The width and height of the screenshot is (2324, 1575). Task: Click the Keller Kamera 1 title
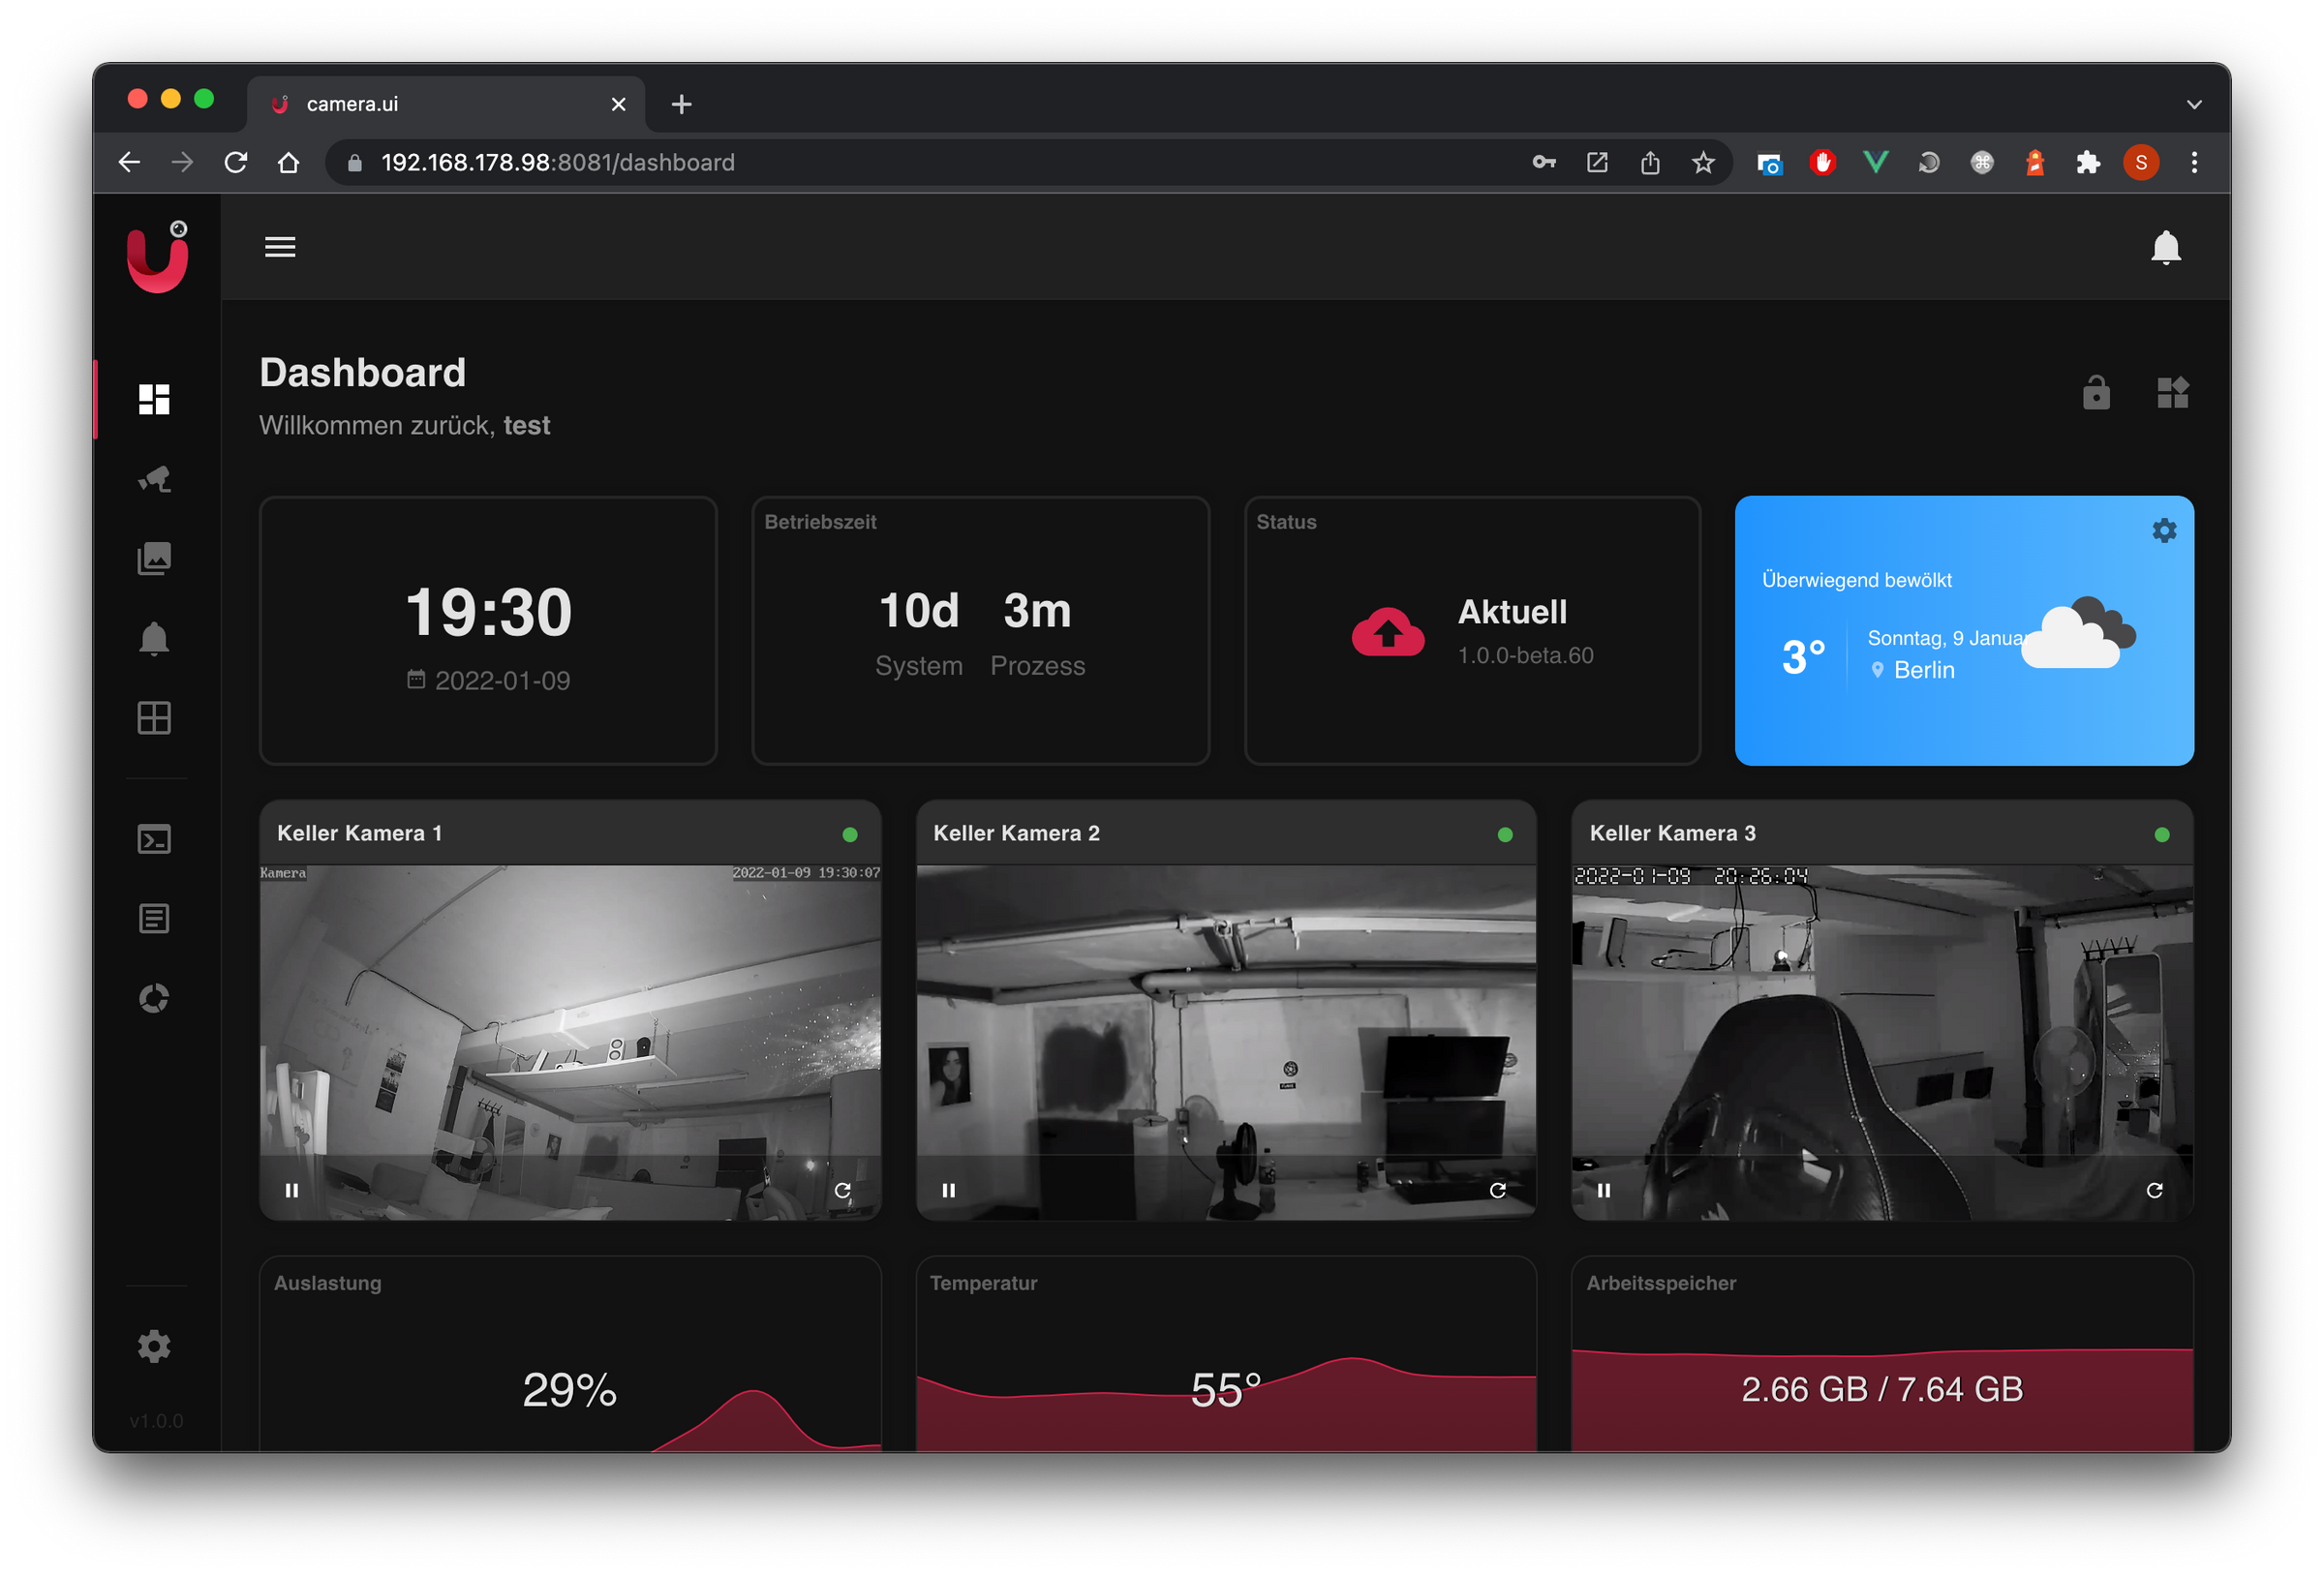tap(359, 833)
